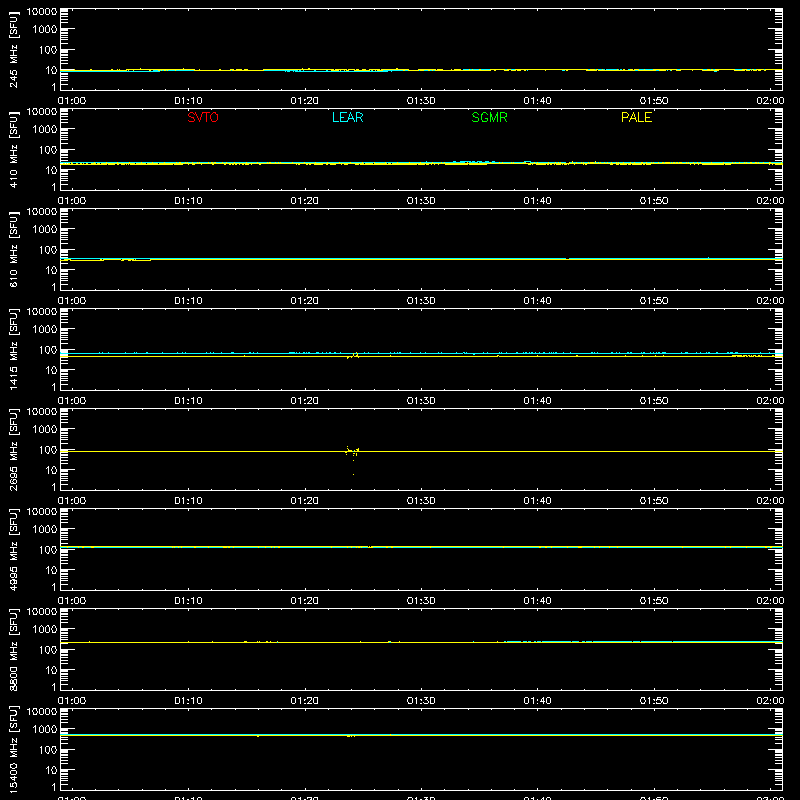Screen dimensions: 800x800
Task: Click the 01:30 label under 1415 MHz panel
Action: (x=421, y=401)
